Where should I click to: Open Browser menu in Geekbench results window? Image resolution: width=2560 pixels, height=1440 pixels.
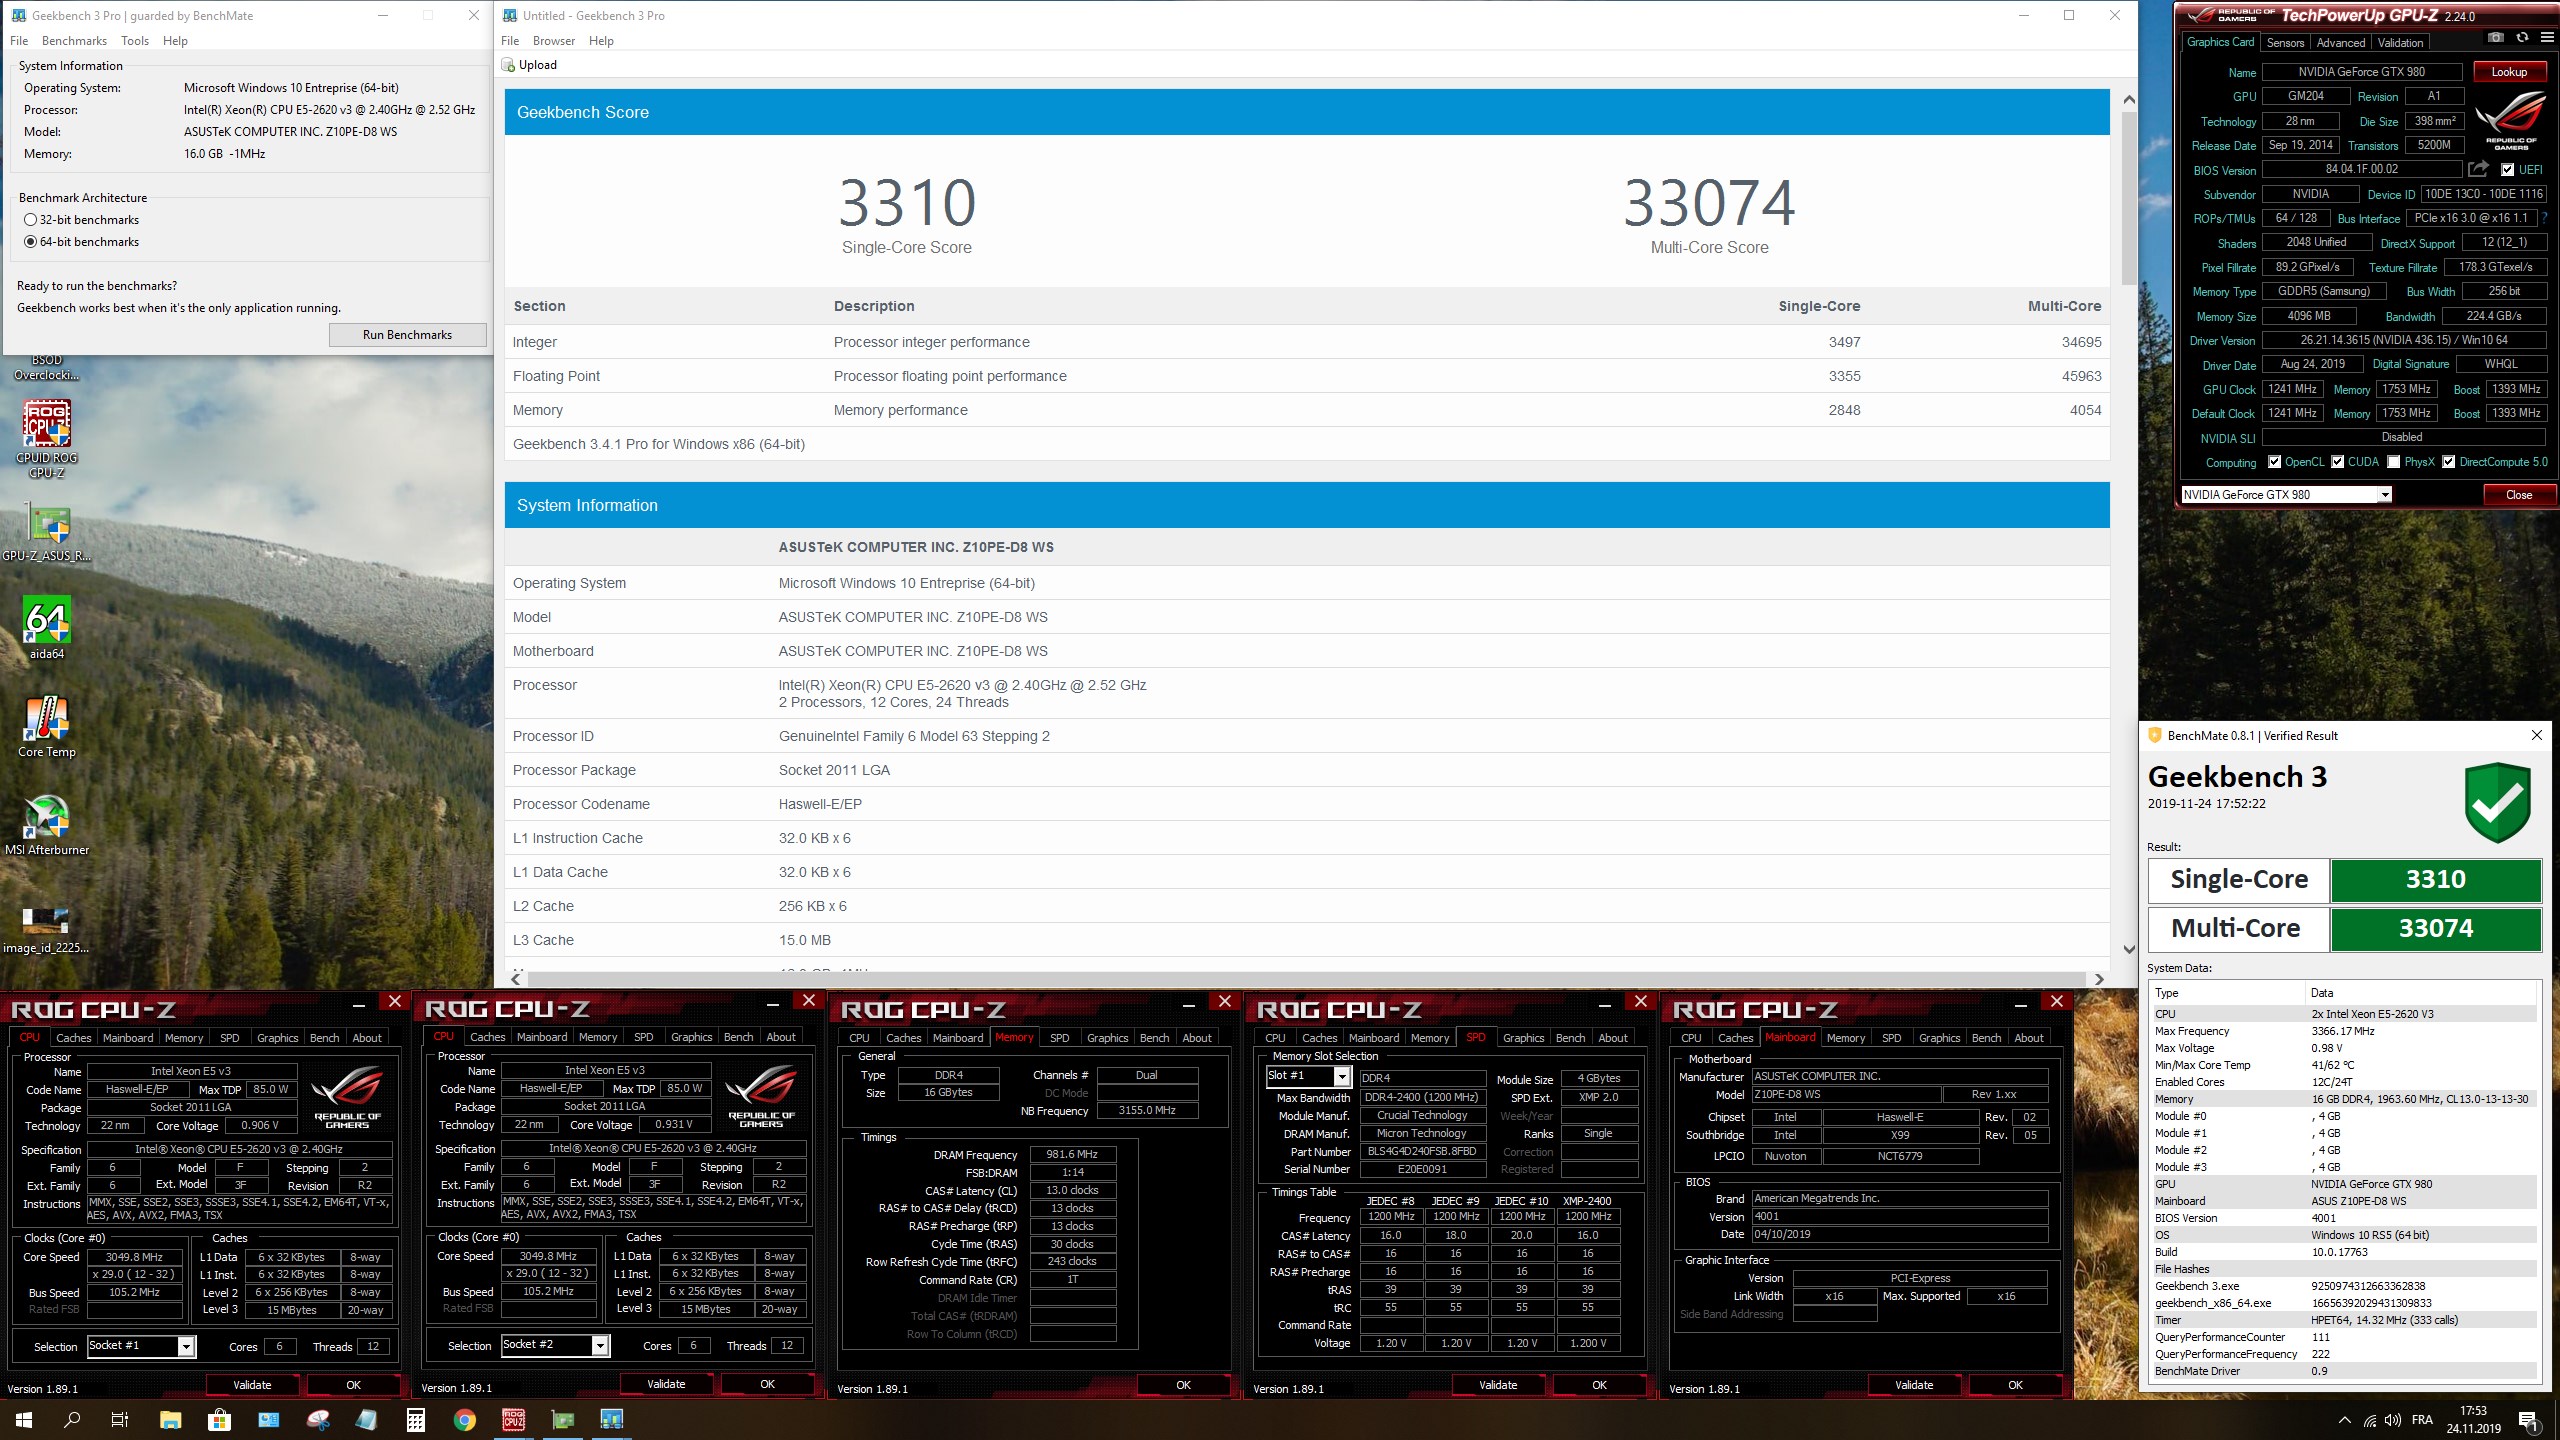[x=554, y=41]
